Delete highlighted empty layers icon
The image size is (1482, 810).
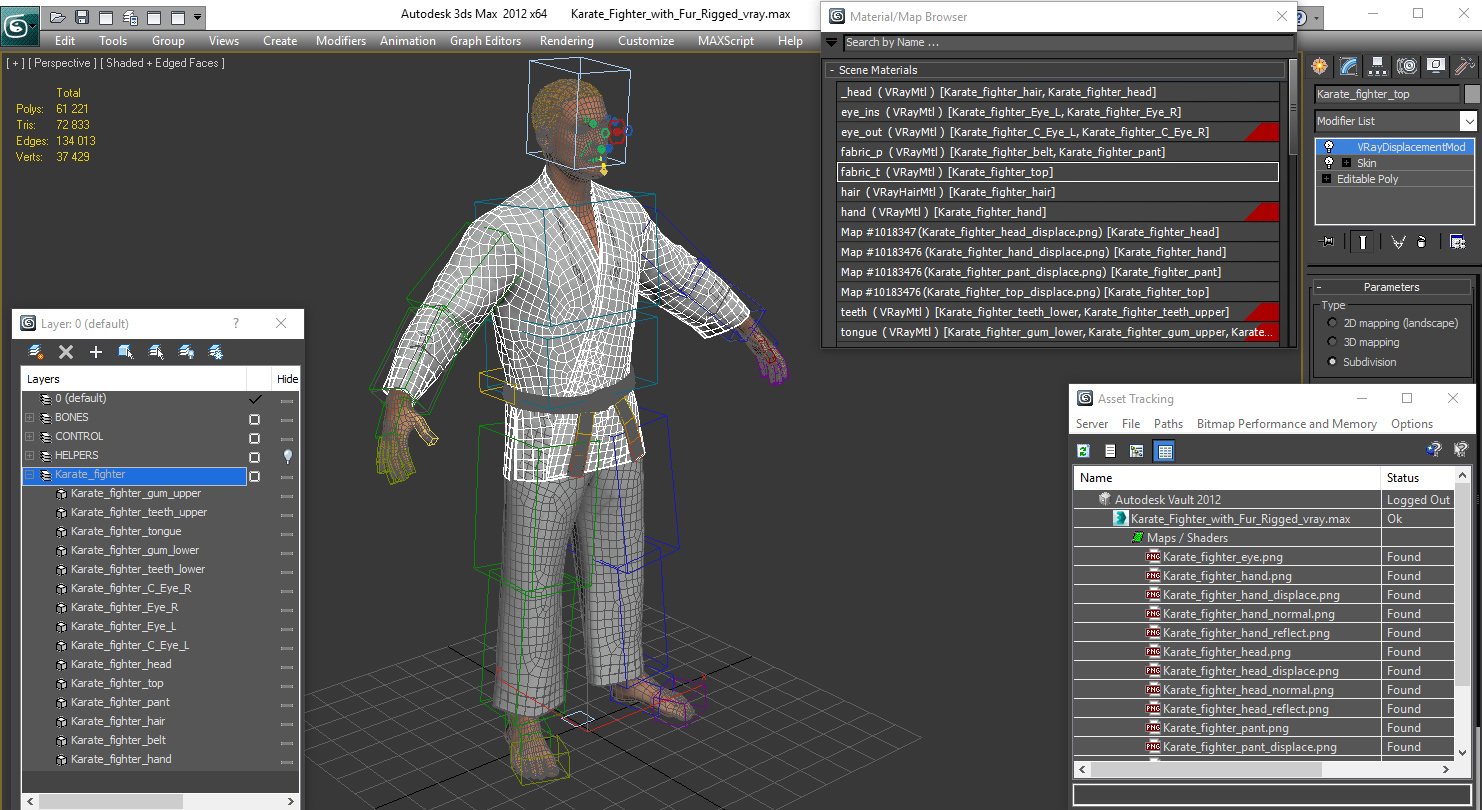tap(66, 352)
